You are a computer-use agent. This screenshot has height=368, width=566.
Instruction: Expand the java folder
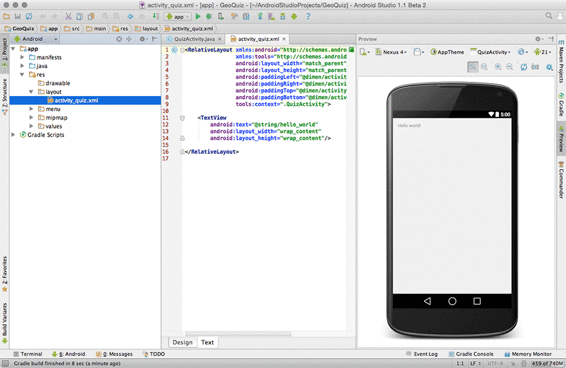tap(22, 66)
